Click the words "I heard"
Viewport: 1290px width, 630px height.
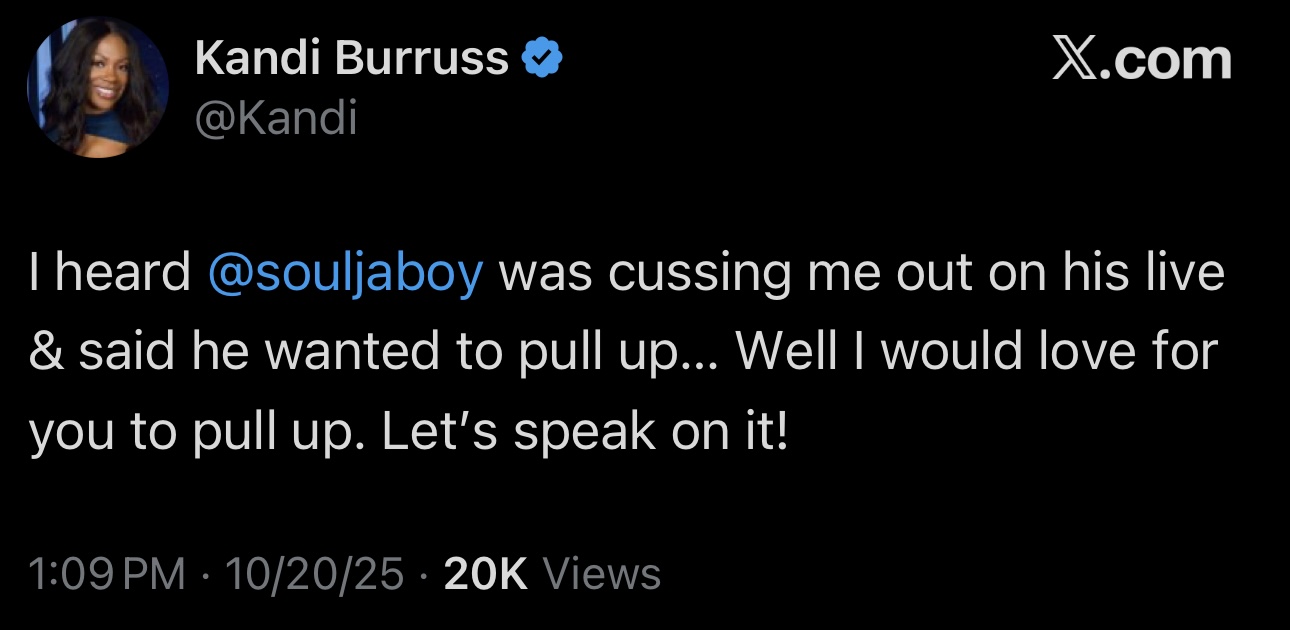click(x=109, y=274)
